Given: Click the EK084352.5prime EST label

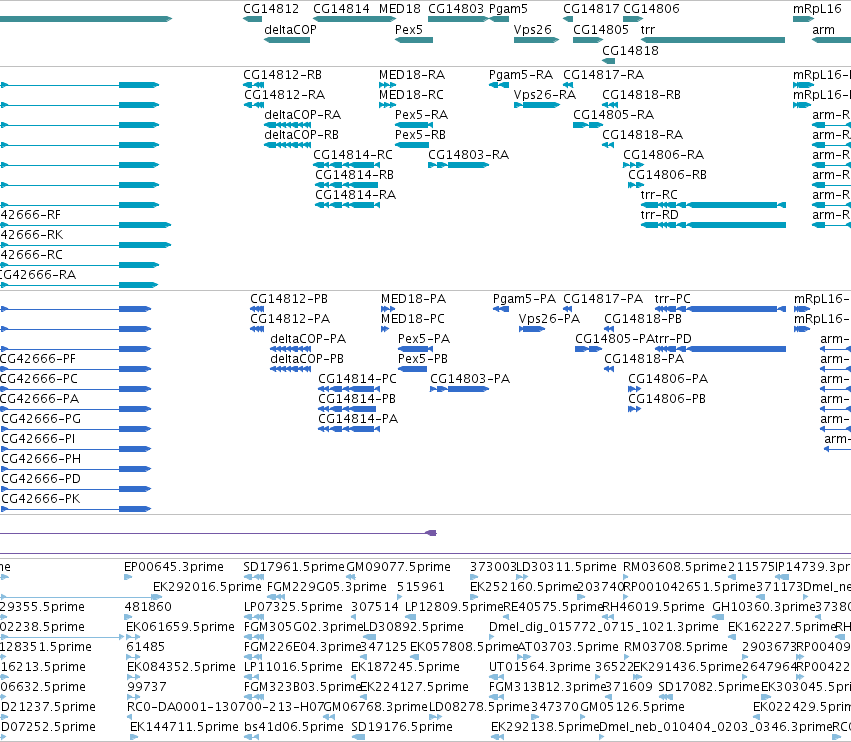Looking at the screenshot, I should (x=182, y=667).
